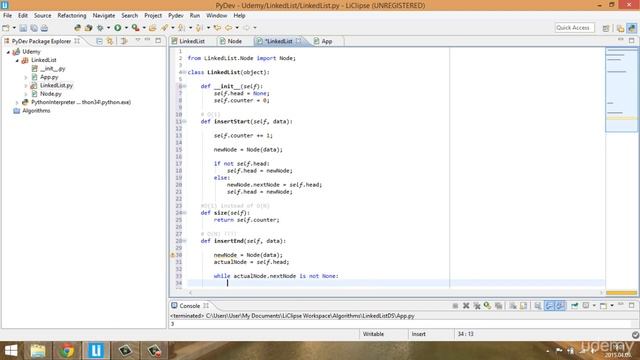Collapse the insertStart fold marker at line 11
640x360 pixels.
coord(184,121)
